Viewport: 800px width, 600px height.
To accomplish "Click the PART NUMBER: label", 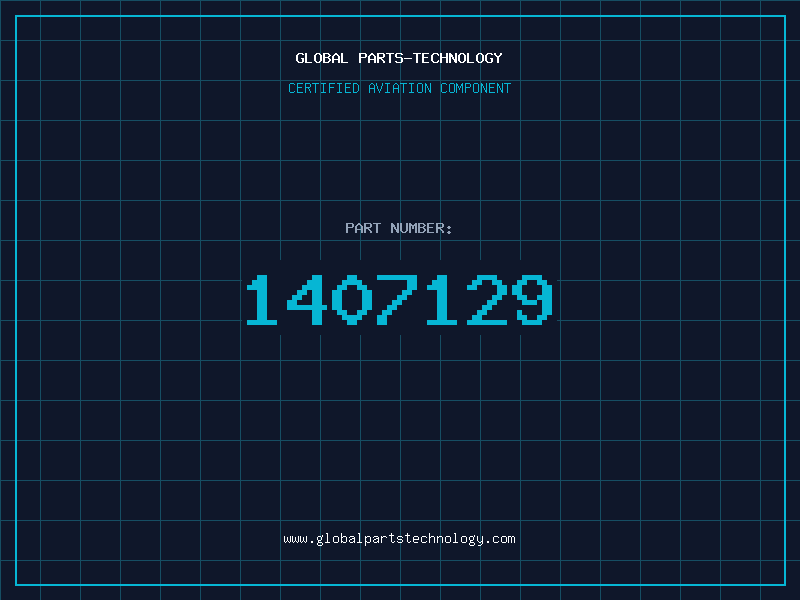I will pos(399,228).
